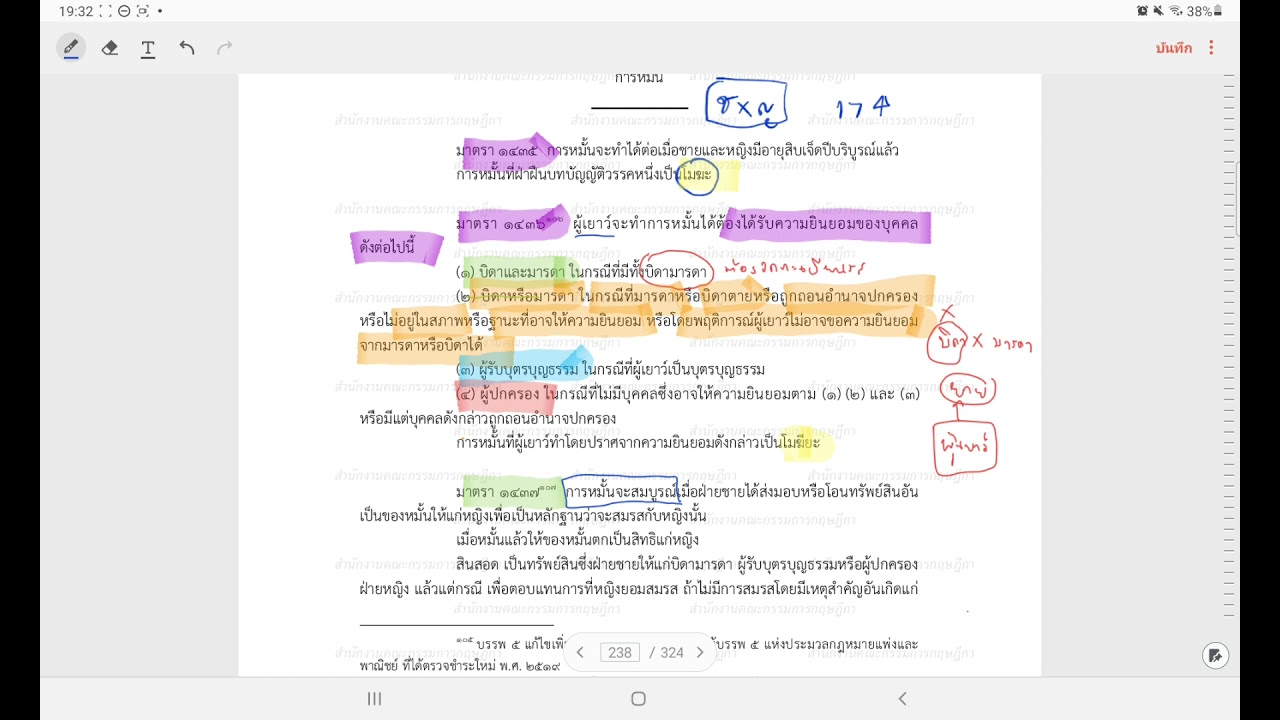Go to next page arrow
The image size is (1280, 720).
point(700,652)
